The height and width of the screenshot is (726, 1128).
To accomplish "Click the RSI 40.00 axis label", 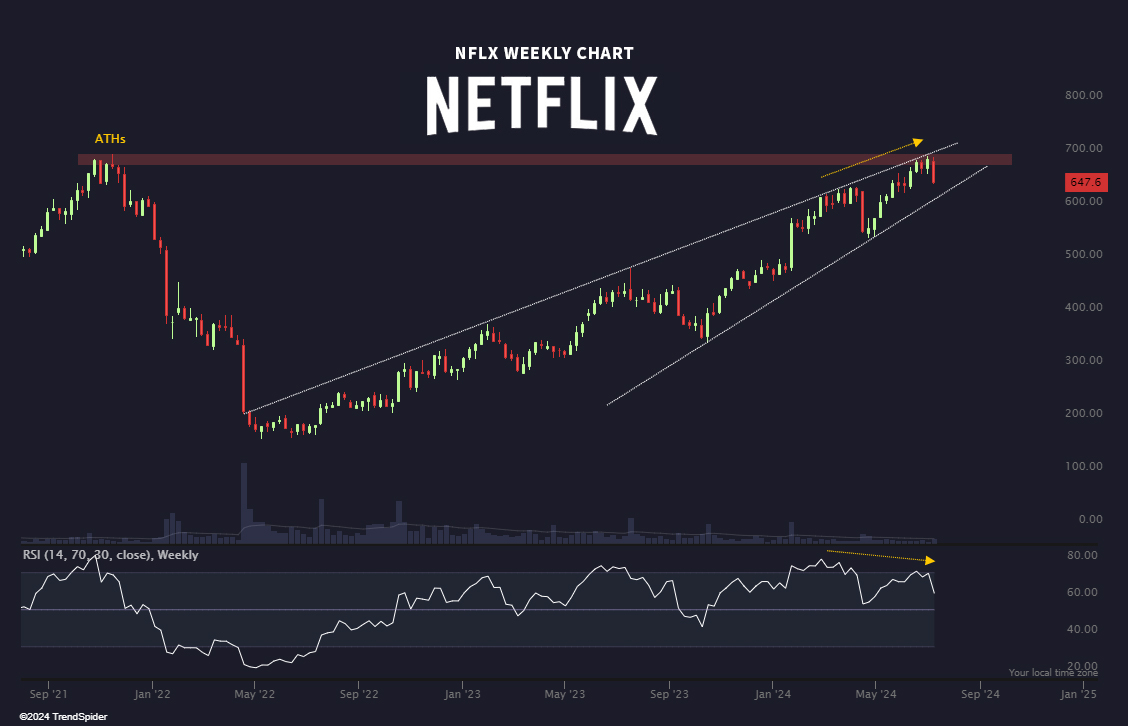I will [x=1082, y=629].
